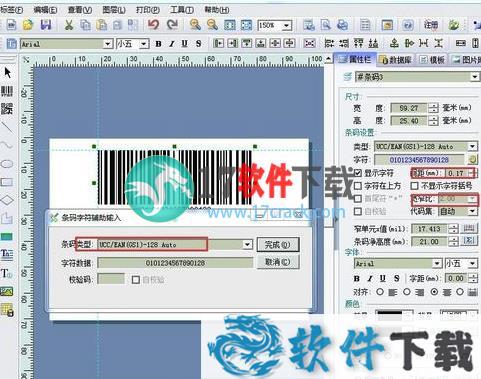Select the insert picture tool
This screenshot has height=379, width=481.
point(7,291)
